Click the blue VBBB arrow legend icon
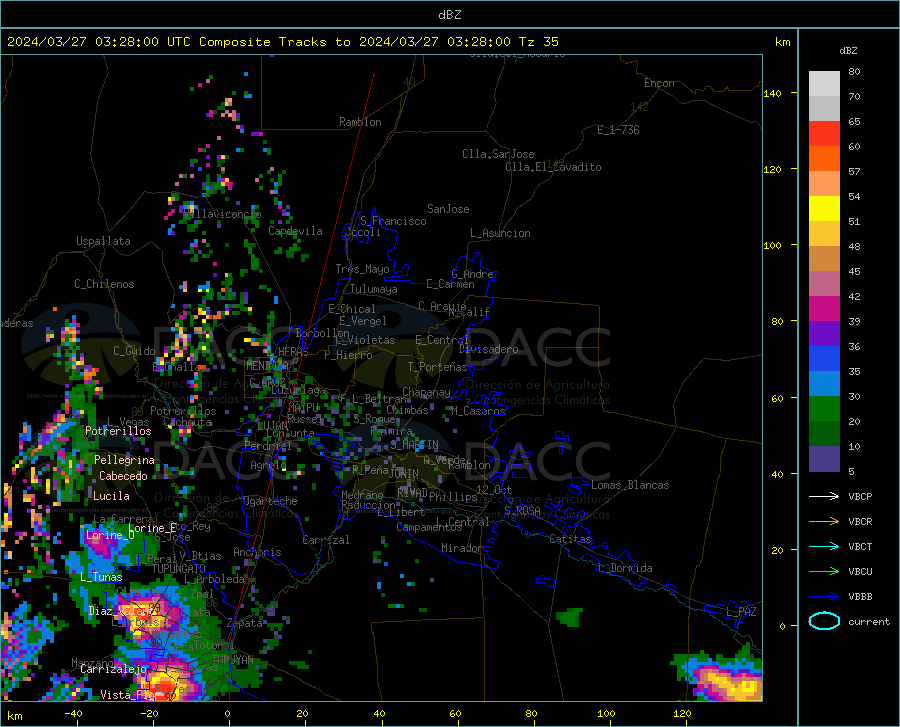 point(824,596)
